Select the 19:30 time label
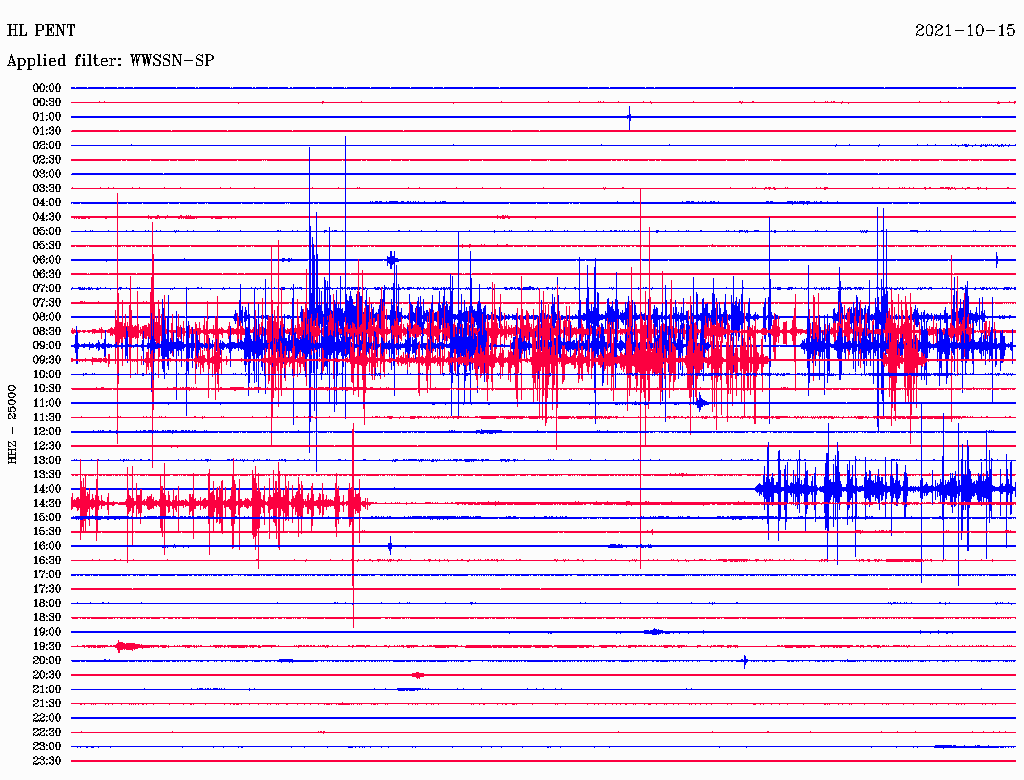 click(x=47, y=647)
